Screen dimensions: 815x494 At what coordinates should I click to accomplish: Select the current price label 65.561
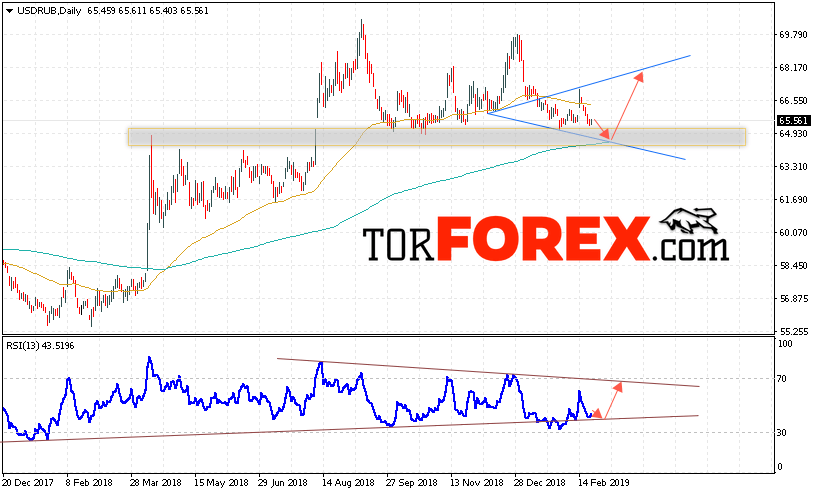[793, 121]
